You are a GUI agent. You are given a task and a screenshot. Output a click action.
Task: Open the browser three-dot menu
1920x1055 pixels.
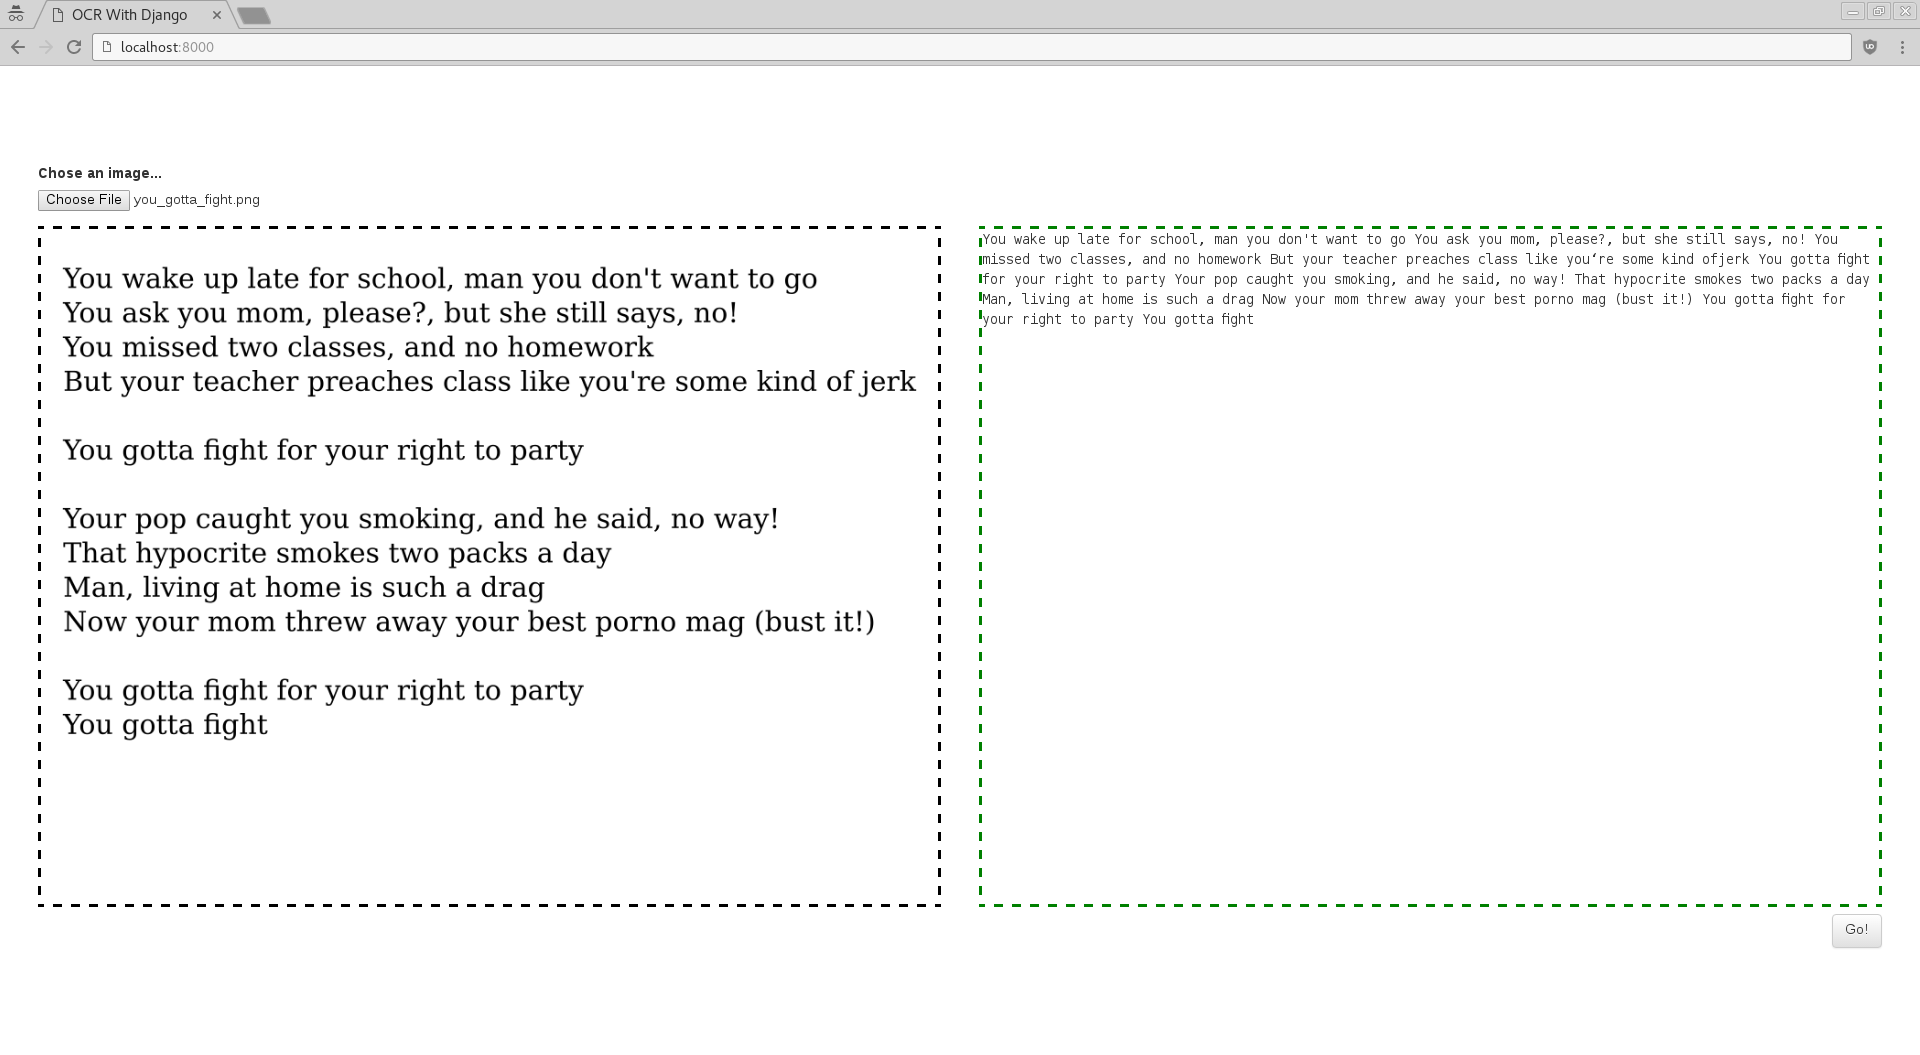tap(1902, 47)
